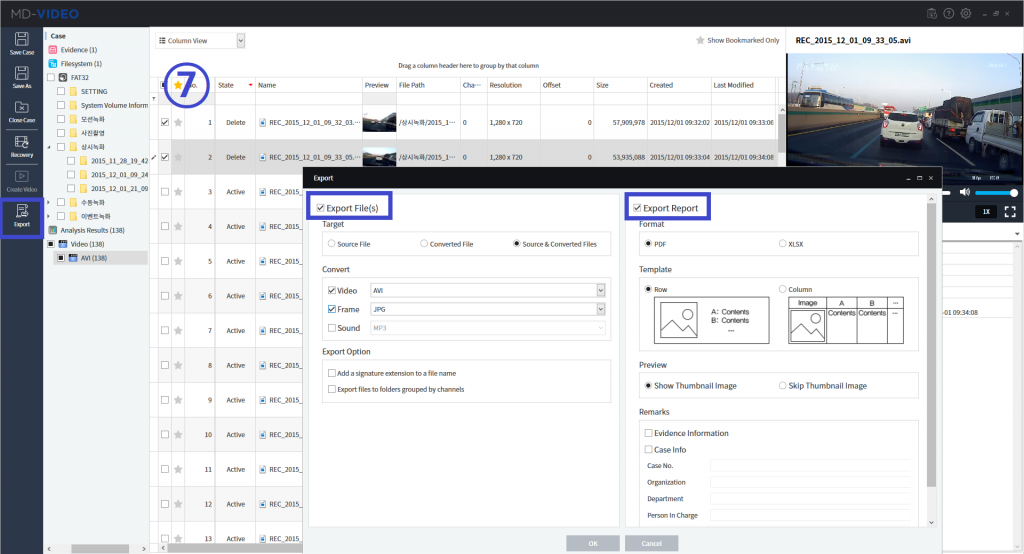Select Filesystem (1) tree node

click(x=81, y=63)
